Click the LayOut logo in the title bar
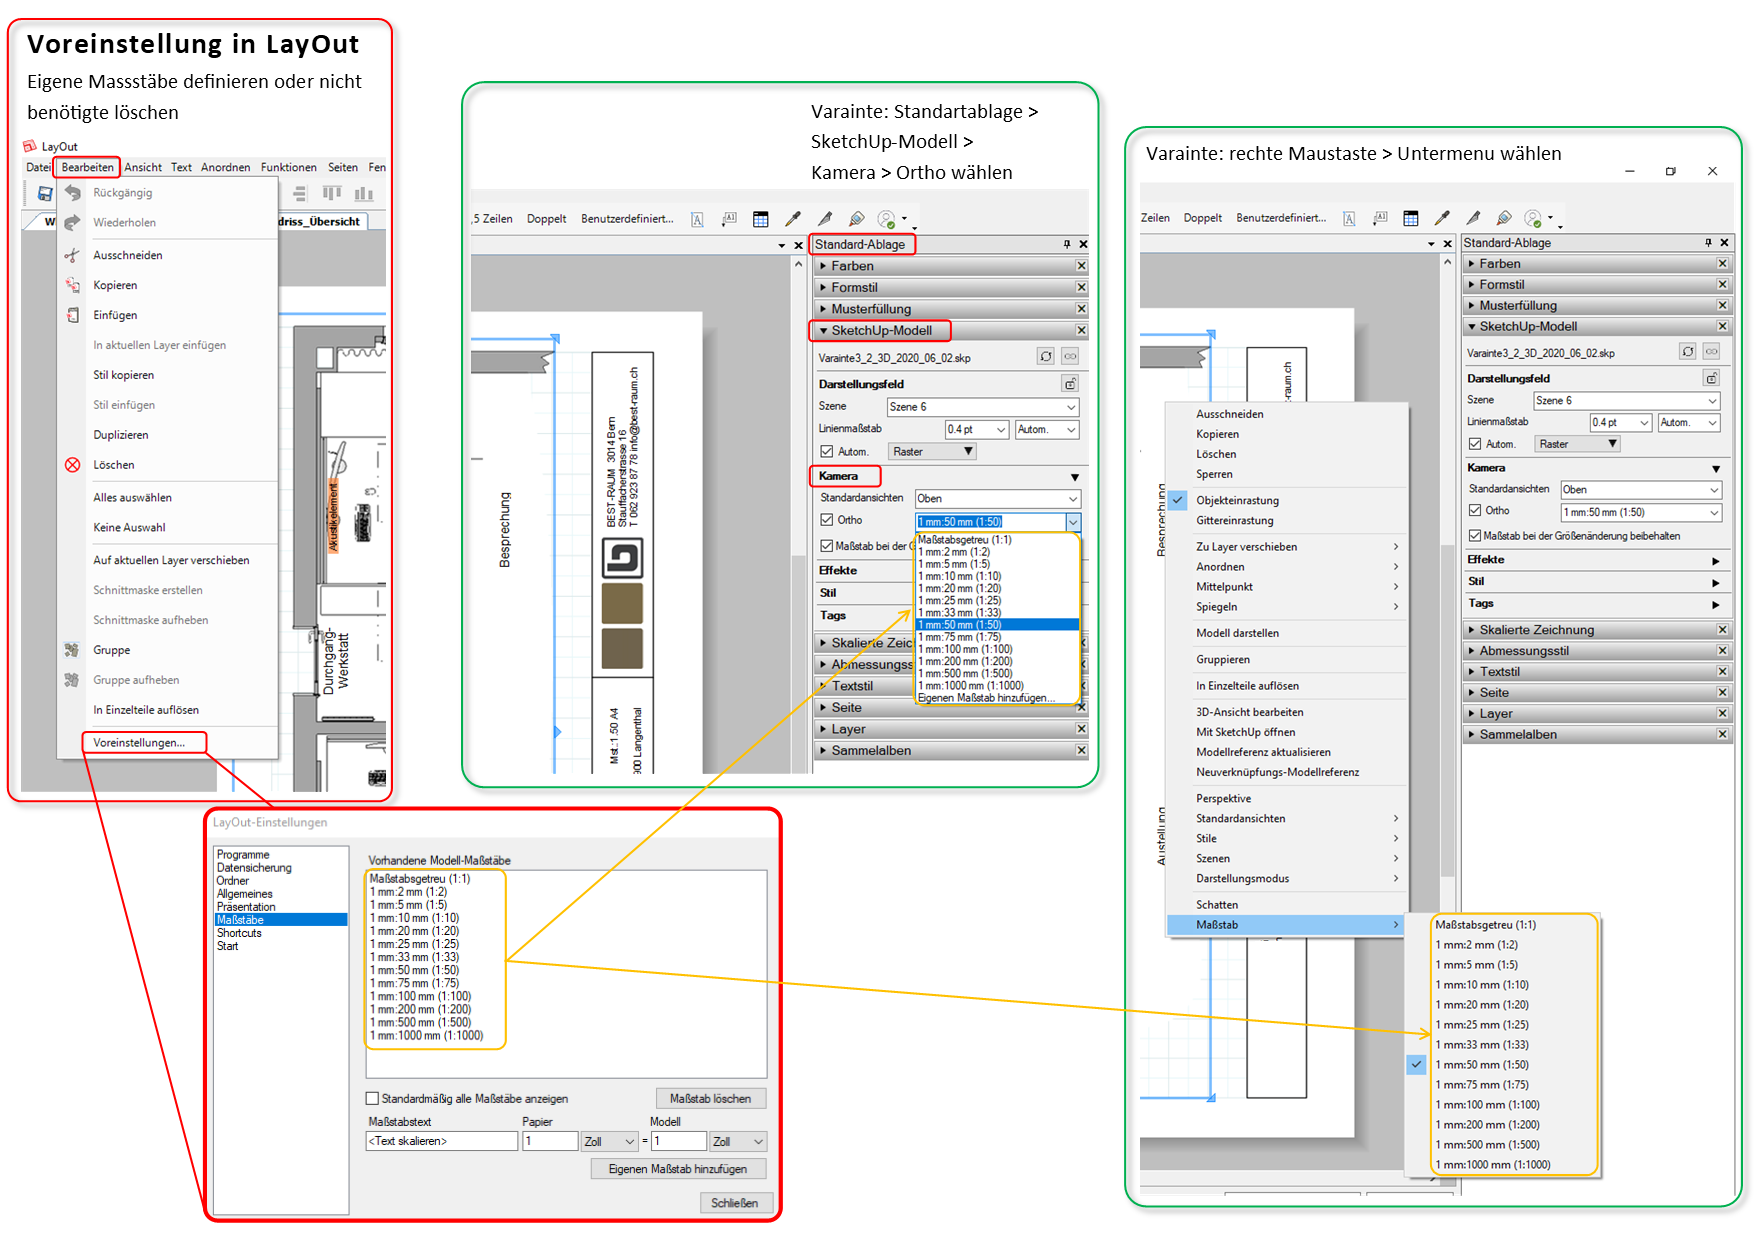 click(x=30, y=146)
